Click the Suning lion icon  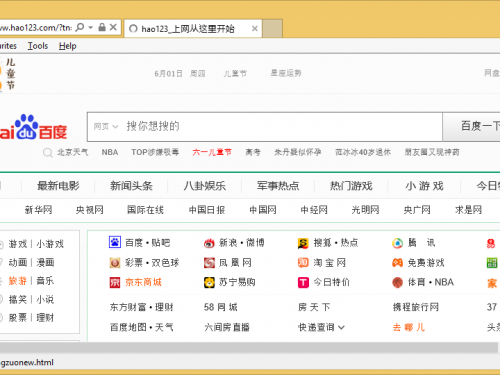coord(209,283)
